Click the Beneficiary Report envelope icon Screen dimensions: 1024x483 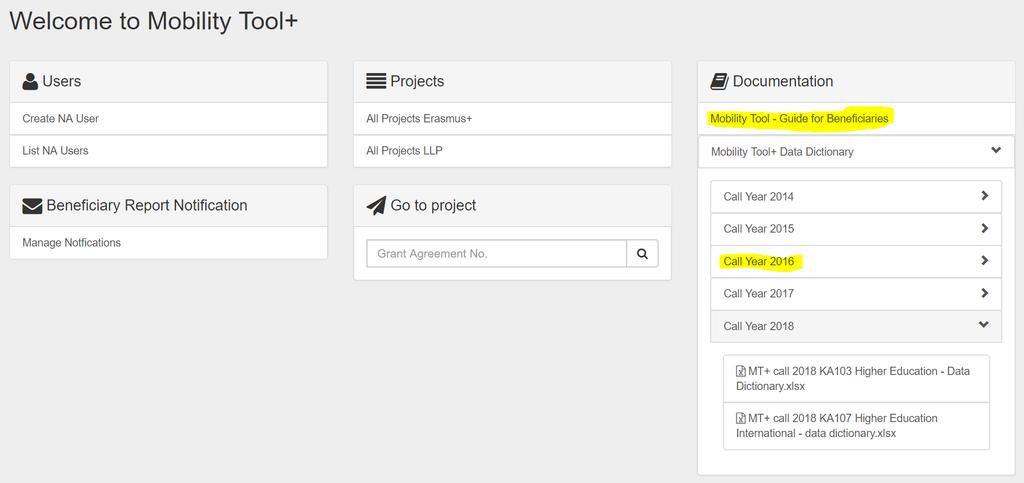[x=32, y=206]
